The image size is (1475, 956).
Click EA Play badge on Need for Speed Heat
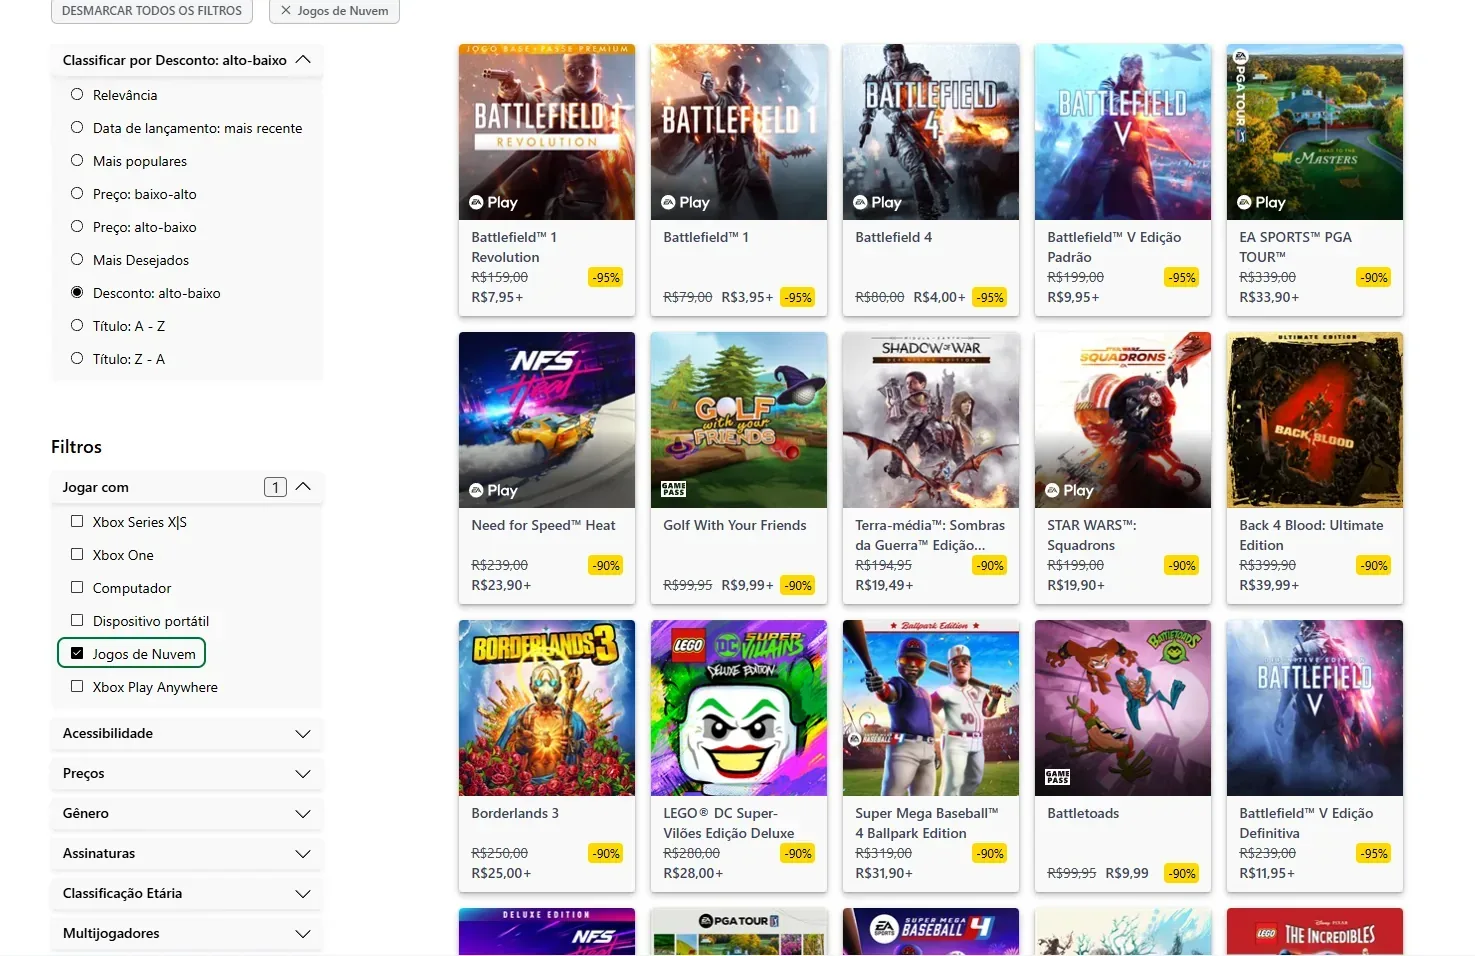coord(494,490)
